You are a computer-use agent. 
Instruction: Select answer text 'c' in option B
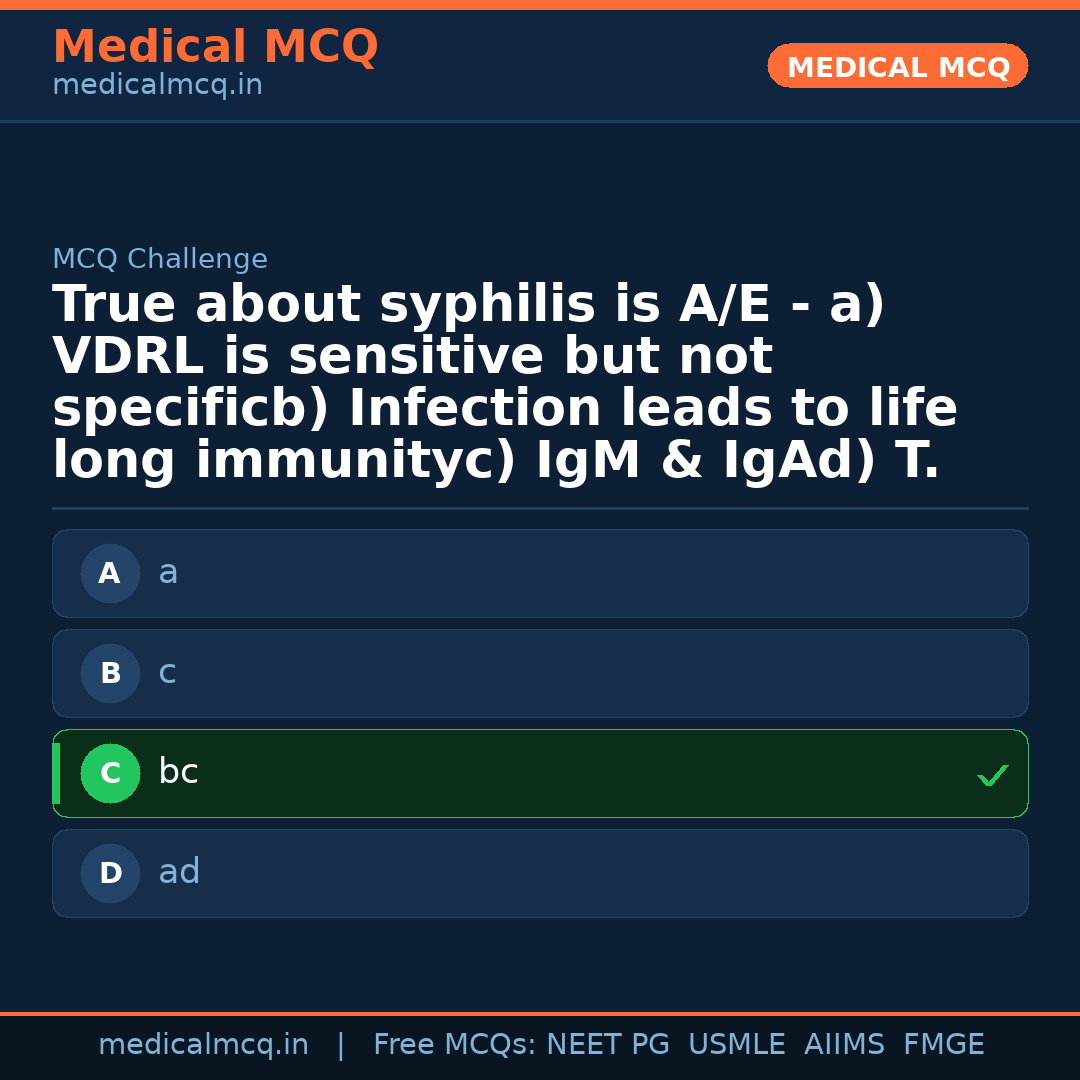(167, 672)
